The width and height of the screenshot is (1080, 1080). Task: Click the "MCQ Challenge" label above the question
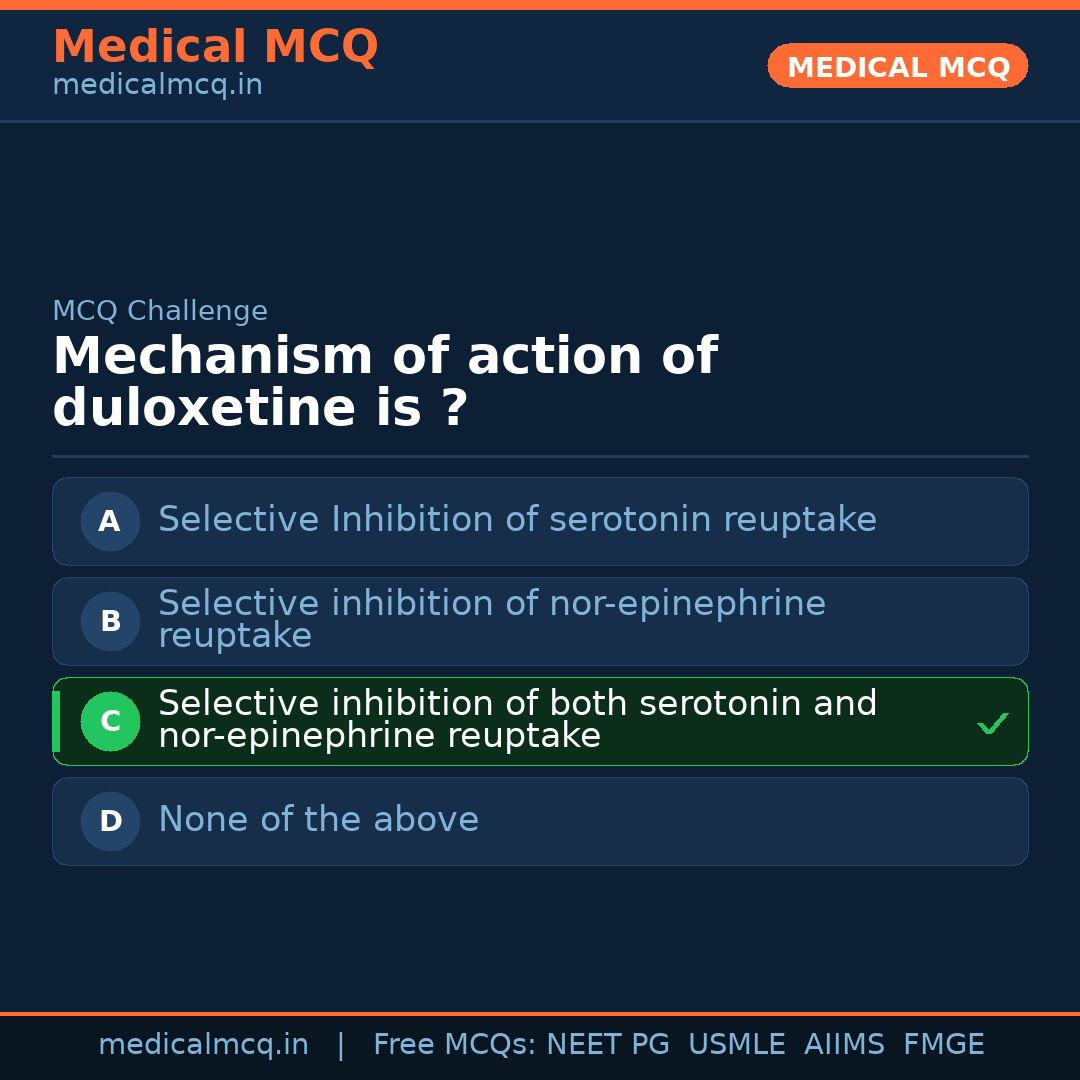point(160,311)
